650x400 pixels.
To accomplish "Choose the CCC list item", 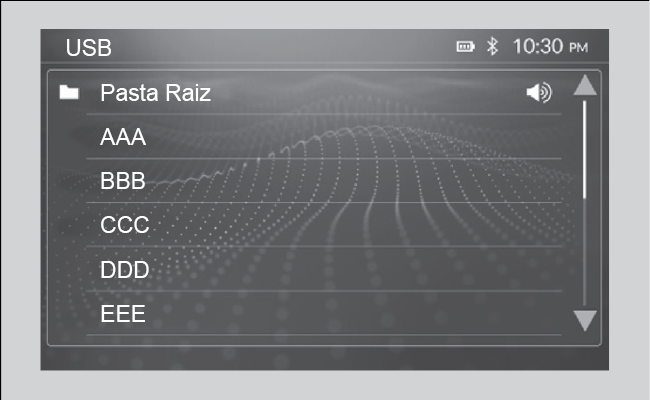I will pyautogui.click(x=125, y=225).
